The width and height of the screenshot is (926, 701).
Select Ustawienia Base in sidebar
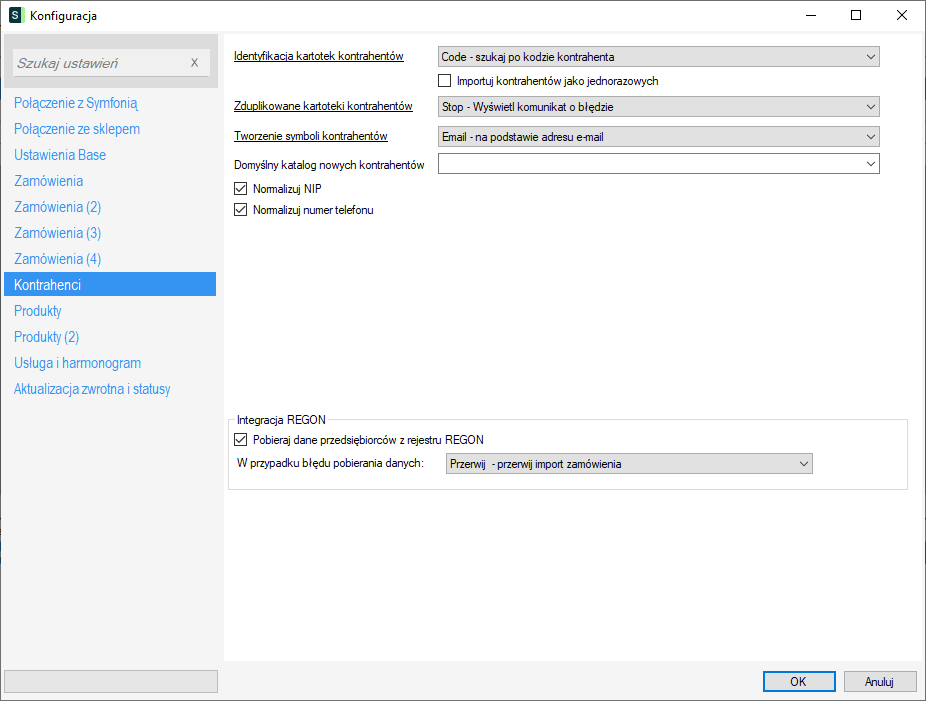pos(60,155)
